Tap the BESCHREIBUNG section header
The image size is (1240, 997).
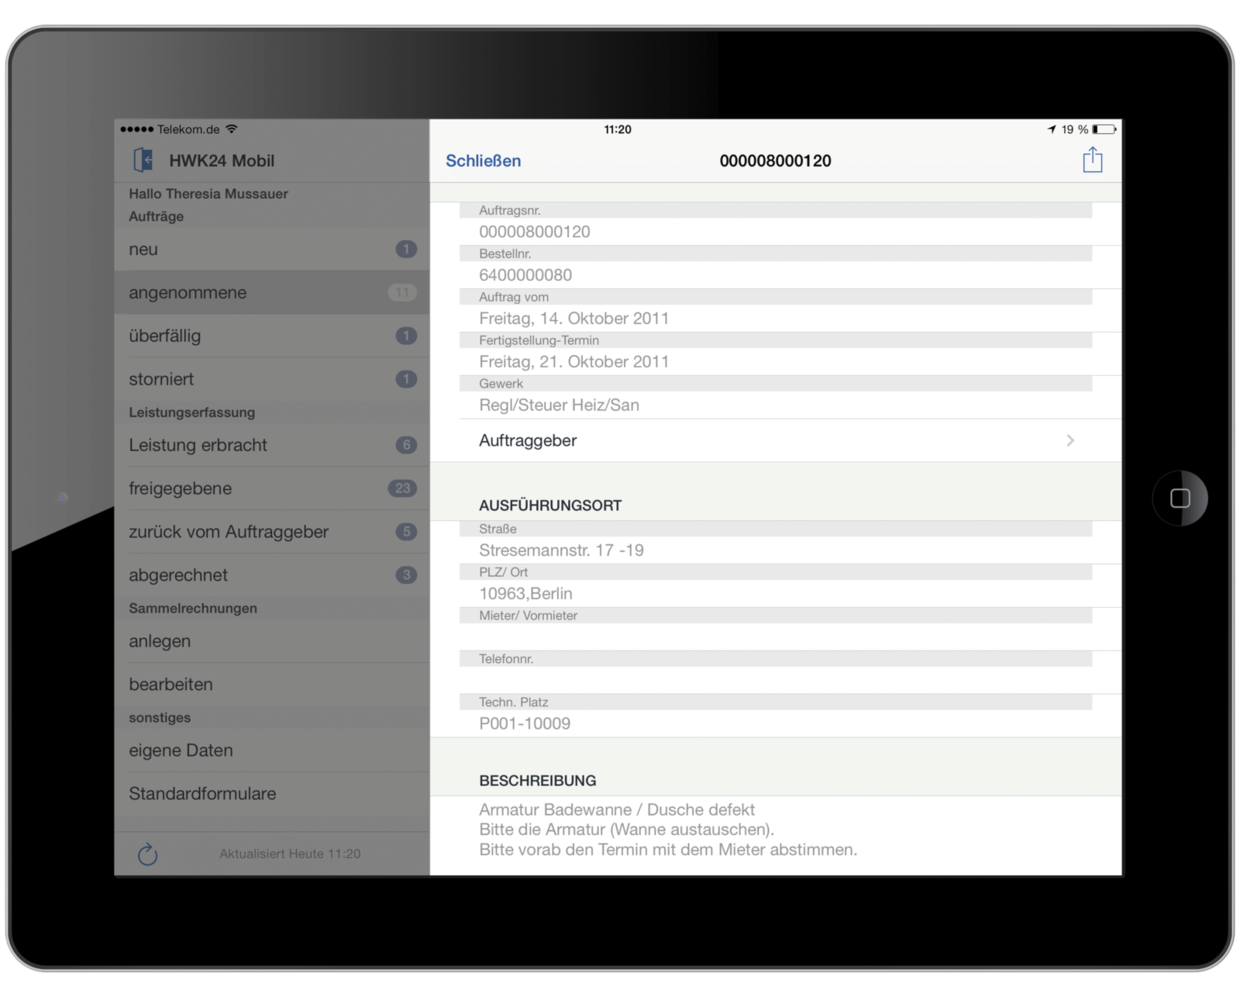click(x=538, y=781)
